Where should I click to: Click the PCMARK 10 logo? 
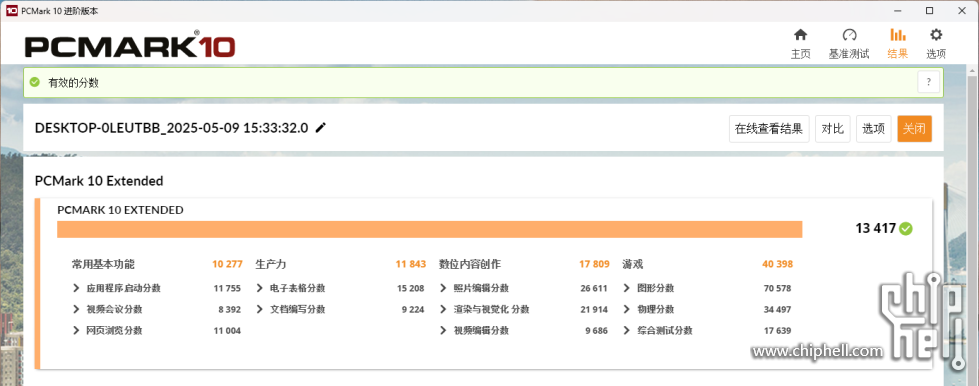130,46
